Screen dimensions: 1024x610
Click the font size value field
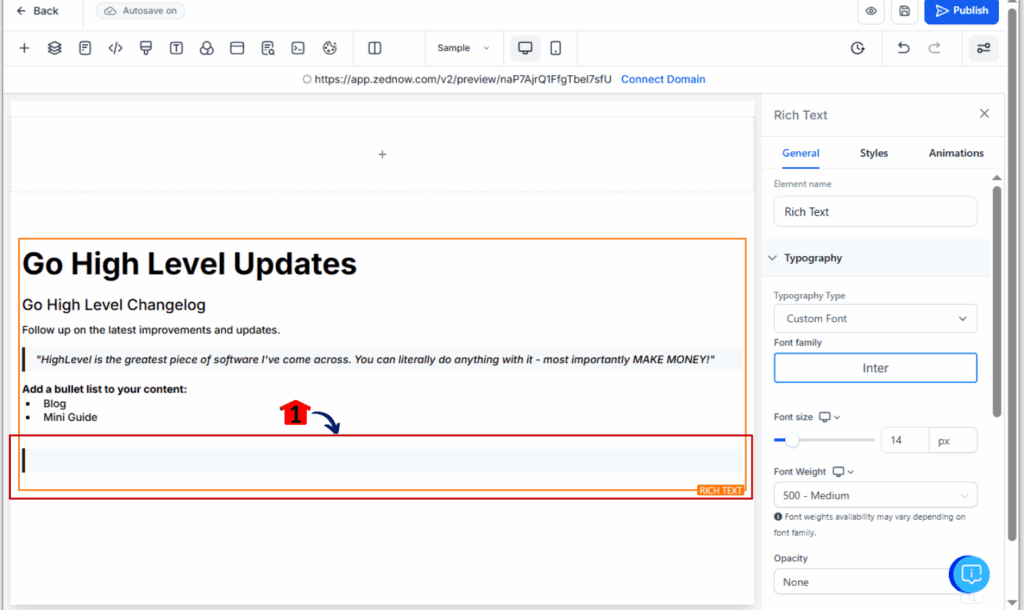(x=904, y=440)
